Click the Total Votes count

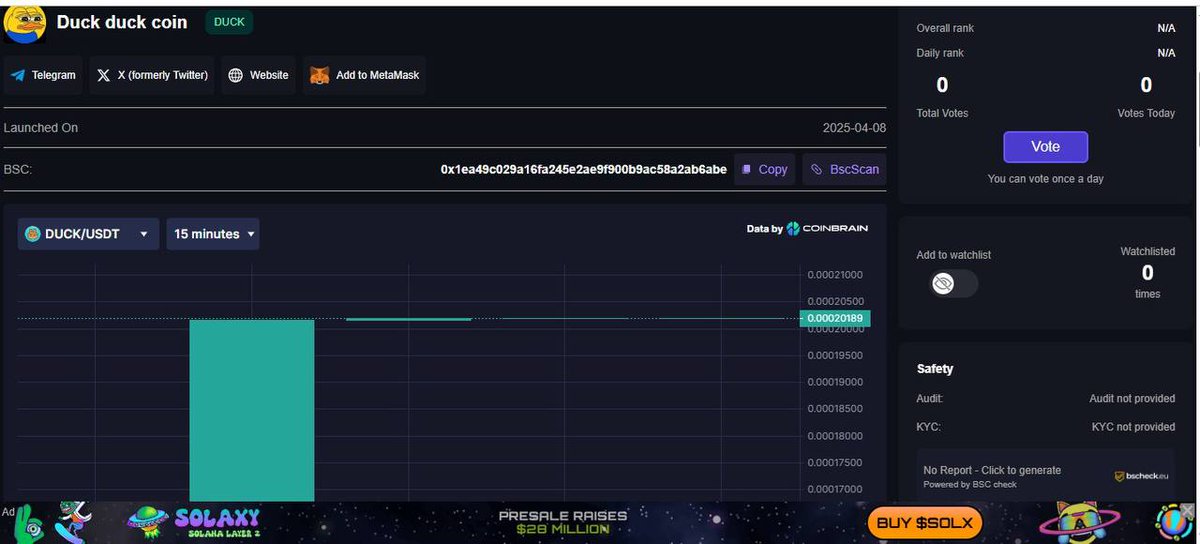click(x=942, y=86)
